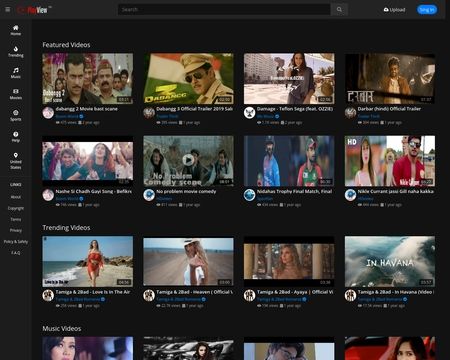450x360 pixels.
Task: Open channel avatar beside Love Is In The Air
Action: coord(48,295)
